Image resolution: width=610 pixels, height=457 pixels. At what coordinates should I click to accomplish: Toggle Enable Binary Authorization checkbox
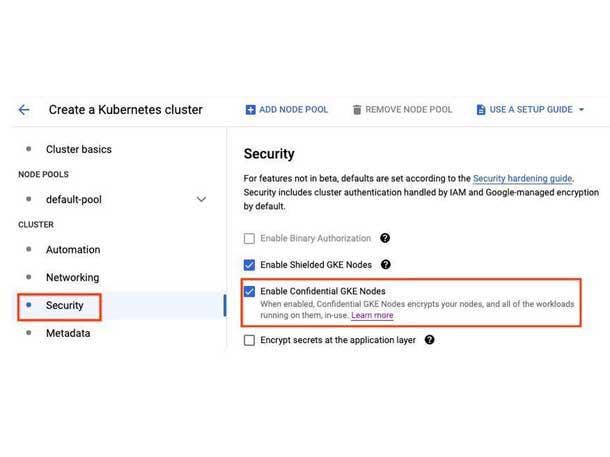(x=250, y=239)
